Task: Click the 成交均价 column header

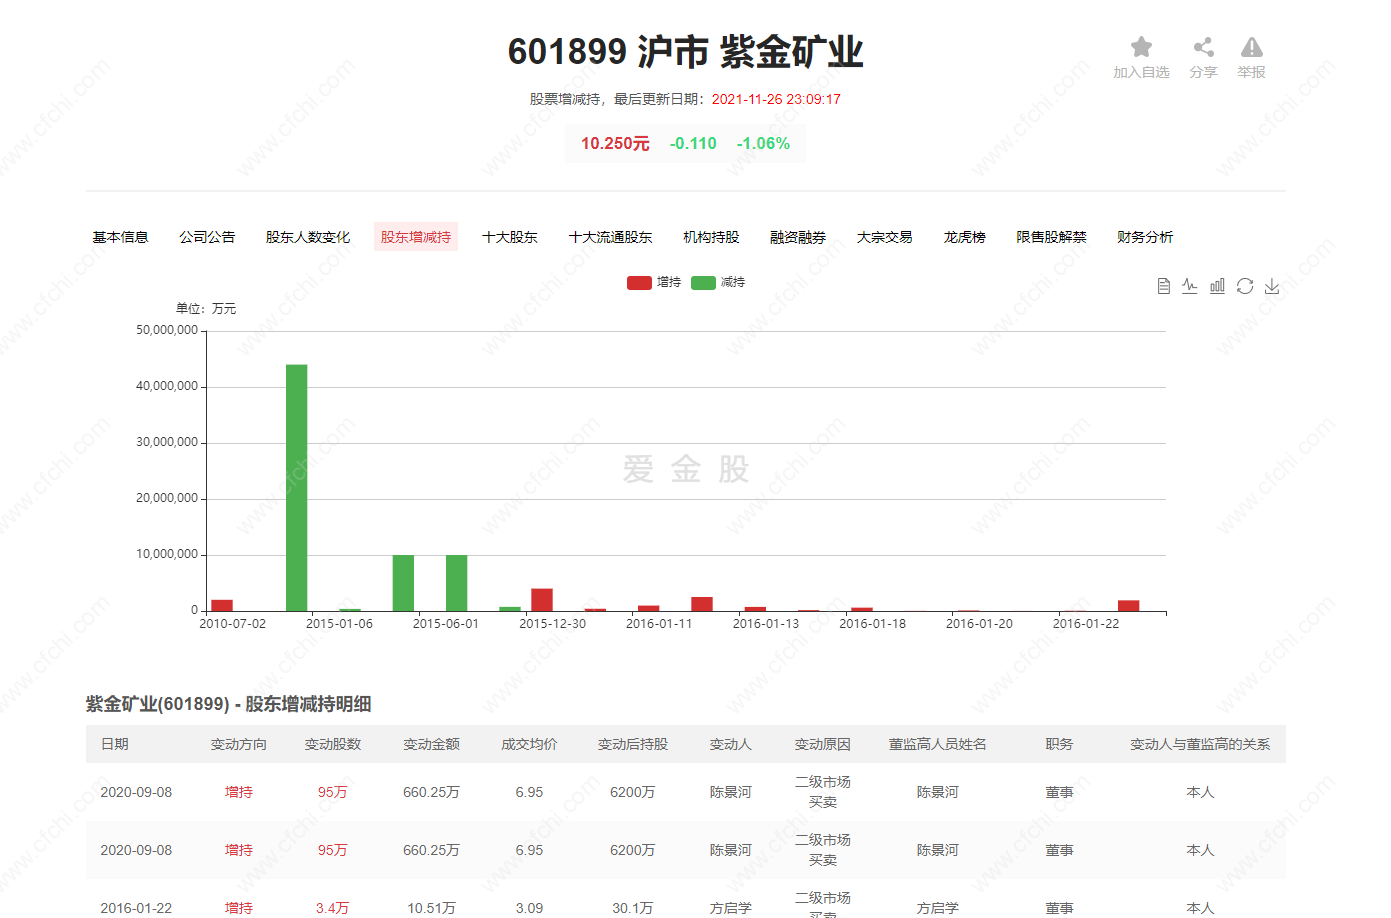Action: pos(529,744)
